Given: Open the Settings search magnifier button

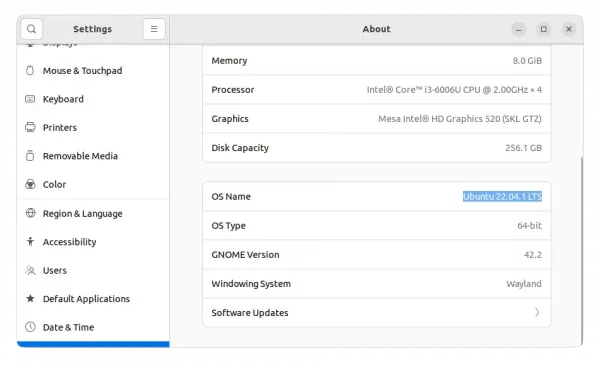Looking at the screenshot, I should click(31, 29).
